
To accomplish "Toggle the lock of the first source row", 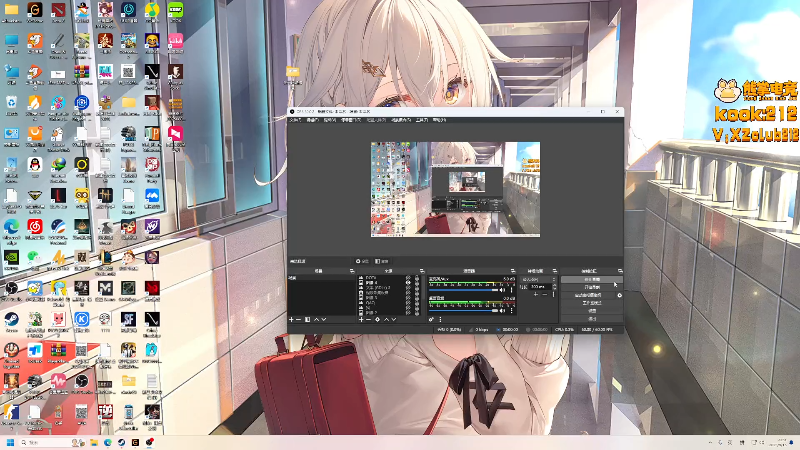I will pos(417,278).
